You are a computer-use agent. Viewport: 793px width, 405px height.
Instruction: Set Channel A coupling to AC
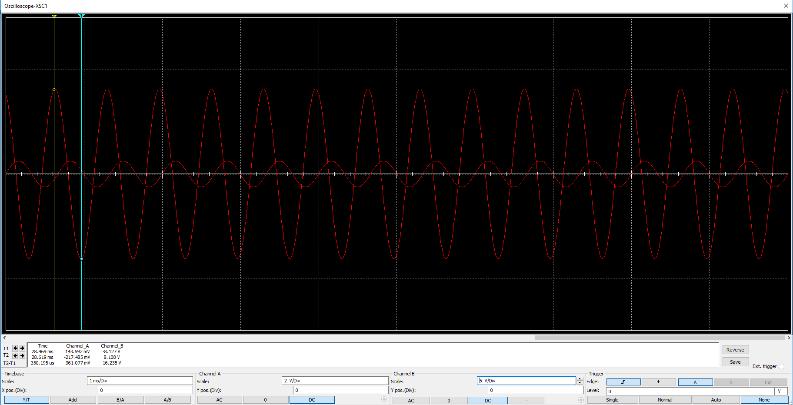click(219, 400)
